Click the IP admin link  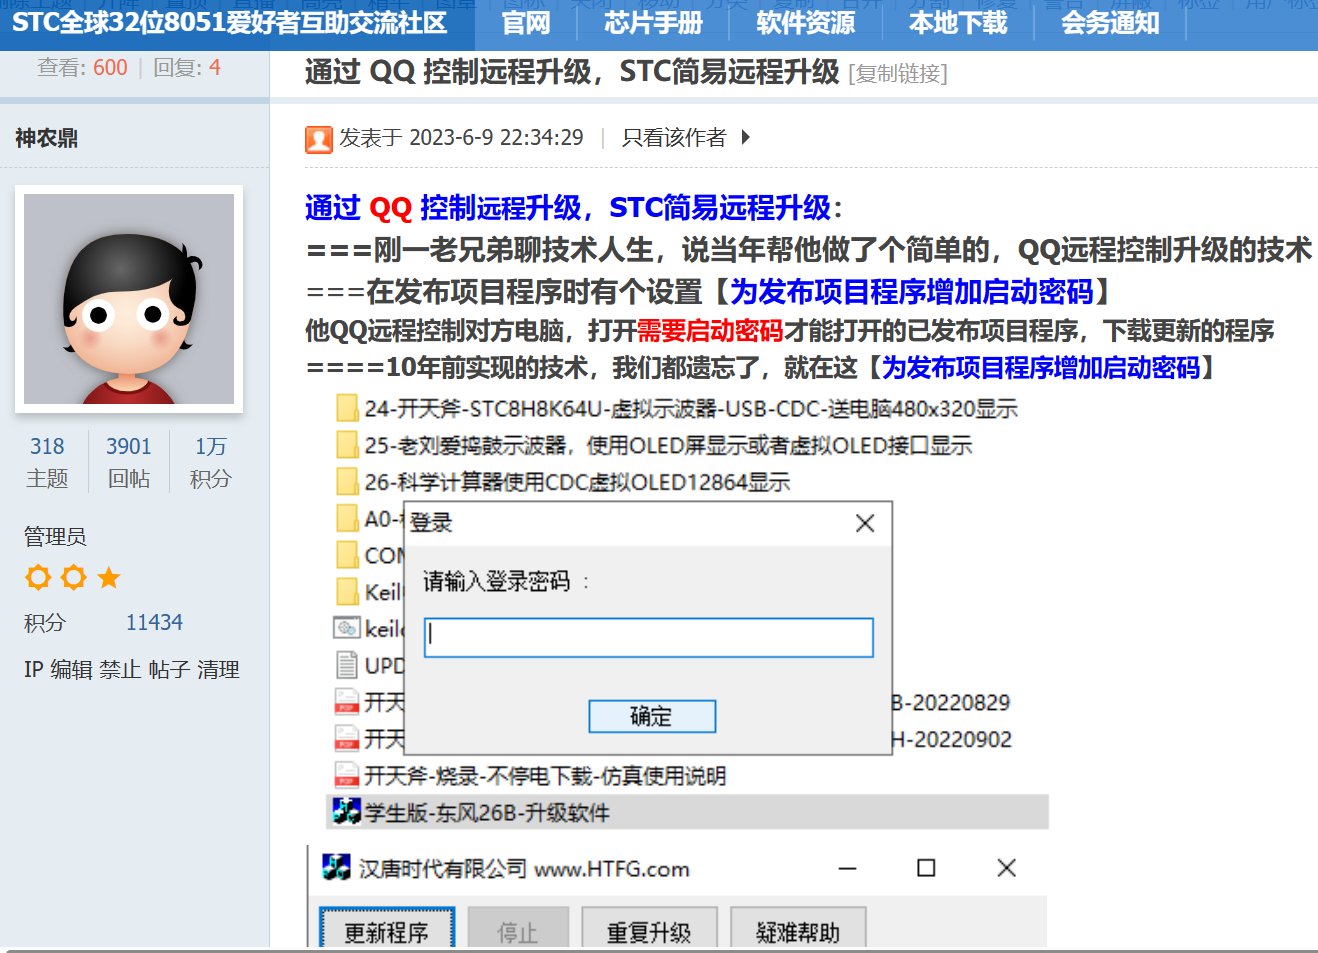(33, 670)
